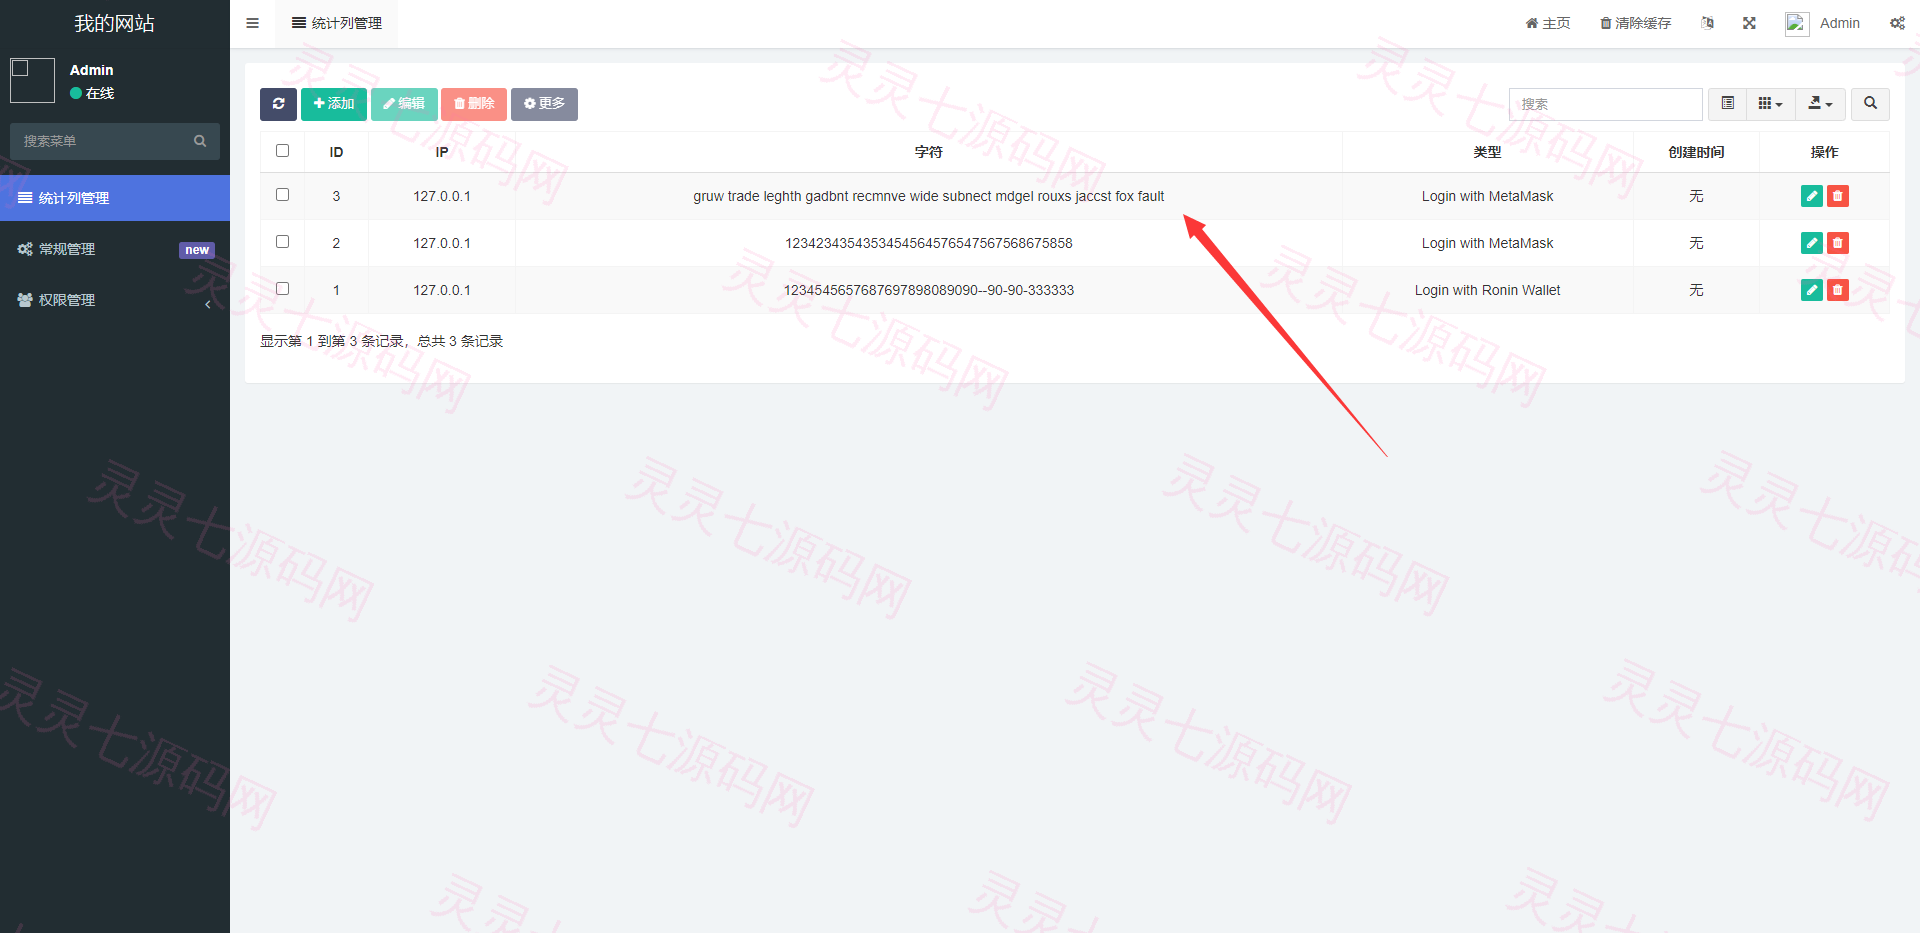The image size is (1920, 933).
Task: Click the 编辑 edit toolbar button
Action: tap(404, 104)
